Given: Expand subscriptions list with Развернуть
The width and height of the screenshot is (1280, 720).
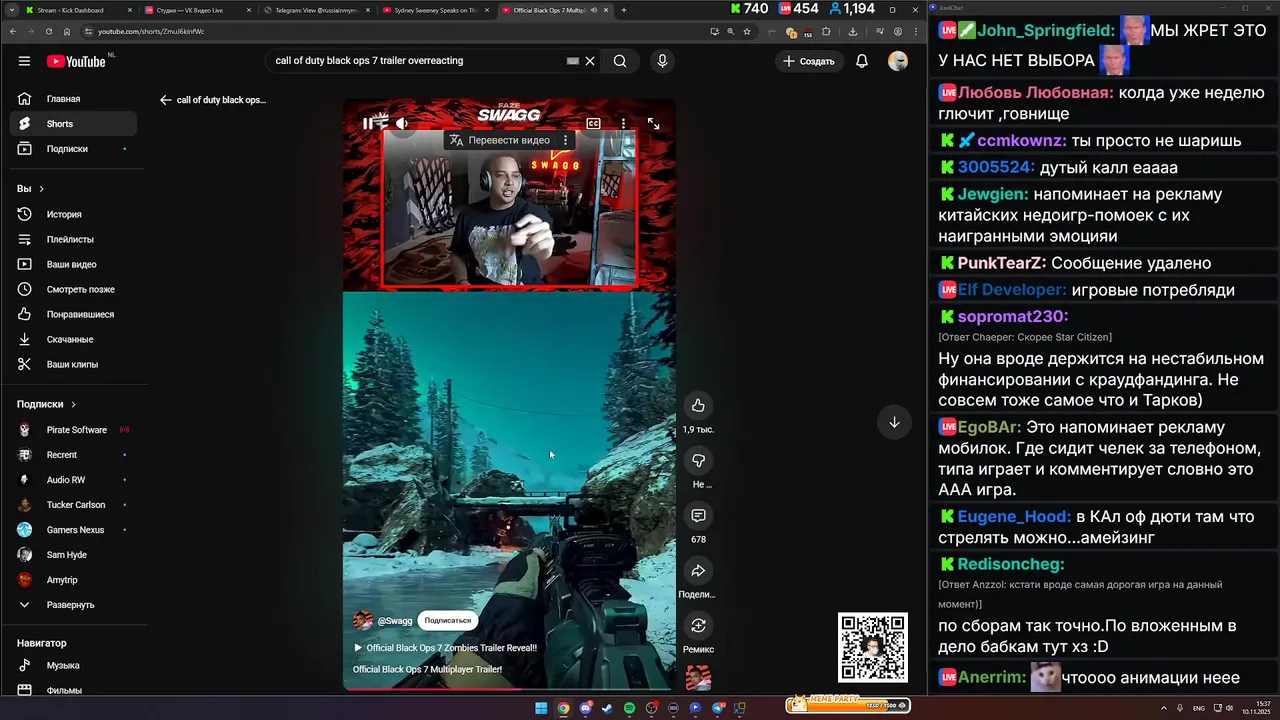Looking at the screenshot, I should pyautogui.click(x=73, y=605).
